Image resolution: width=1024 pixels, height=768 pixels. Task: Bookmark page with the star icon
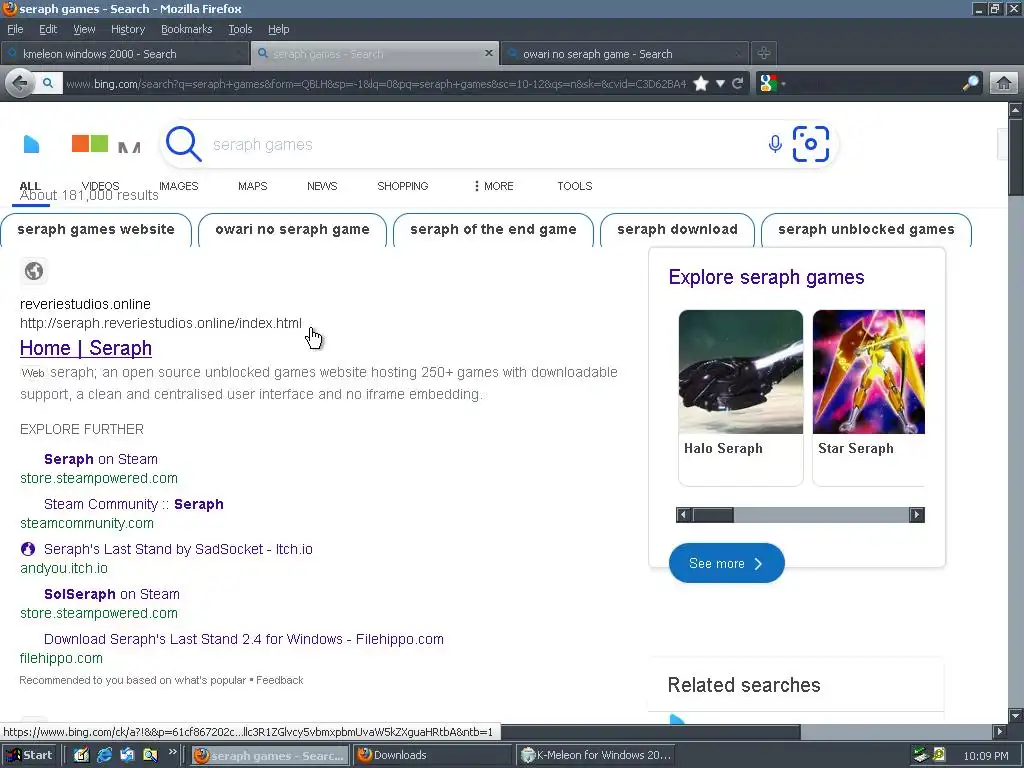pos(701,84)
